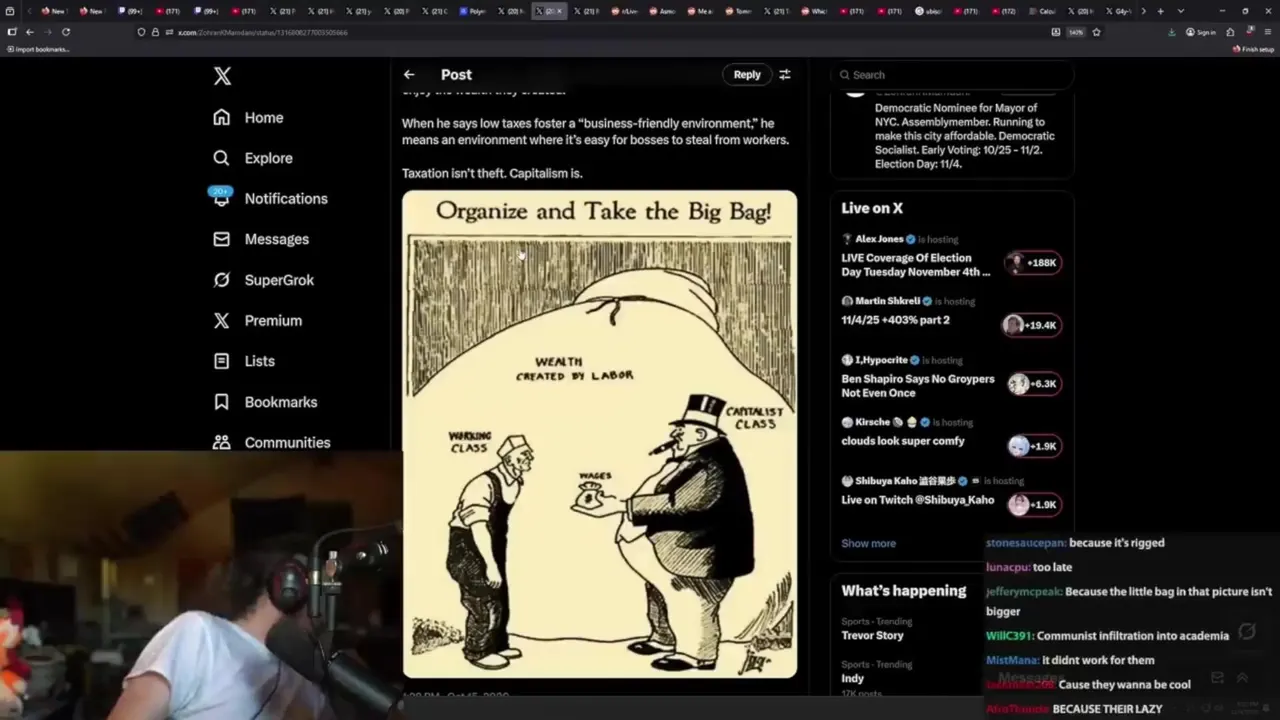Open the Trevor Story trending topic
The image size is (1280, 720).
pyautogui.click(x=872, y=635)
